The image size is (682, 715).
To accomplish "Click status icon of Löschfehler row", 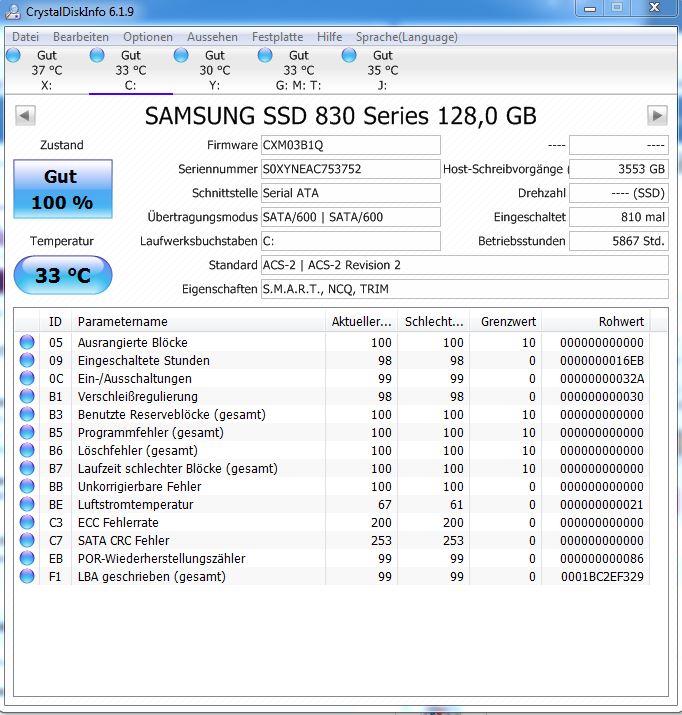I will point(27,450).
